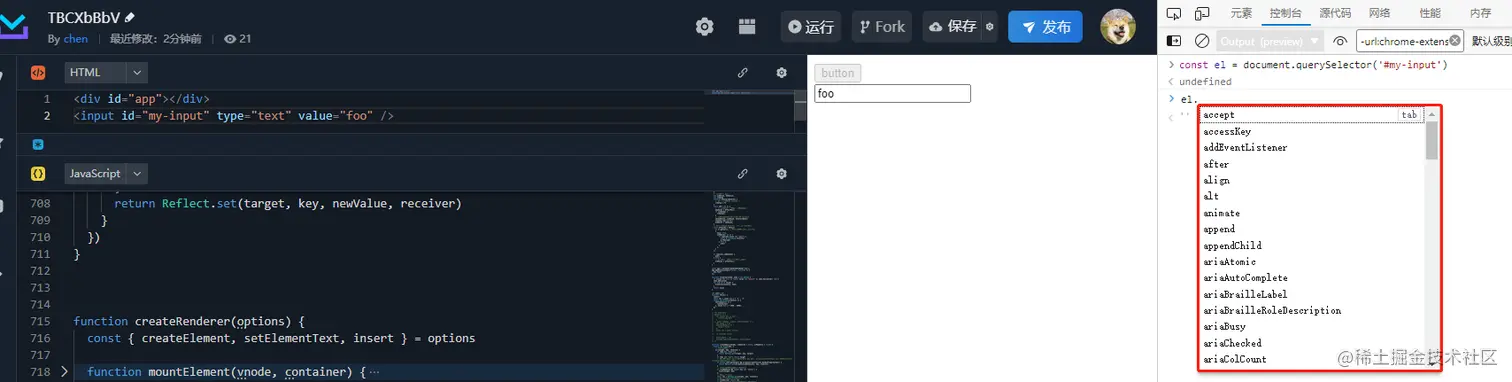This screenshot has width=1512, height=382.
Task: Select the ariaAtomic autocomplete suggestion
Action: (x=1311, y=262)
